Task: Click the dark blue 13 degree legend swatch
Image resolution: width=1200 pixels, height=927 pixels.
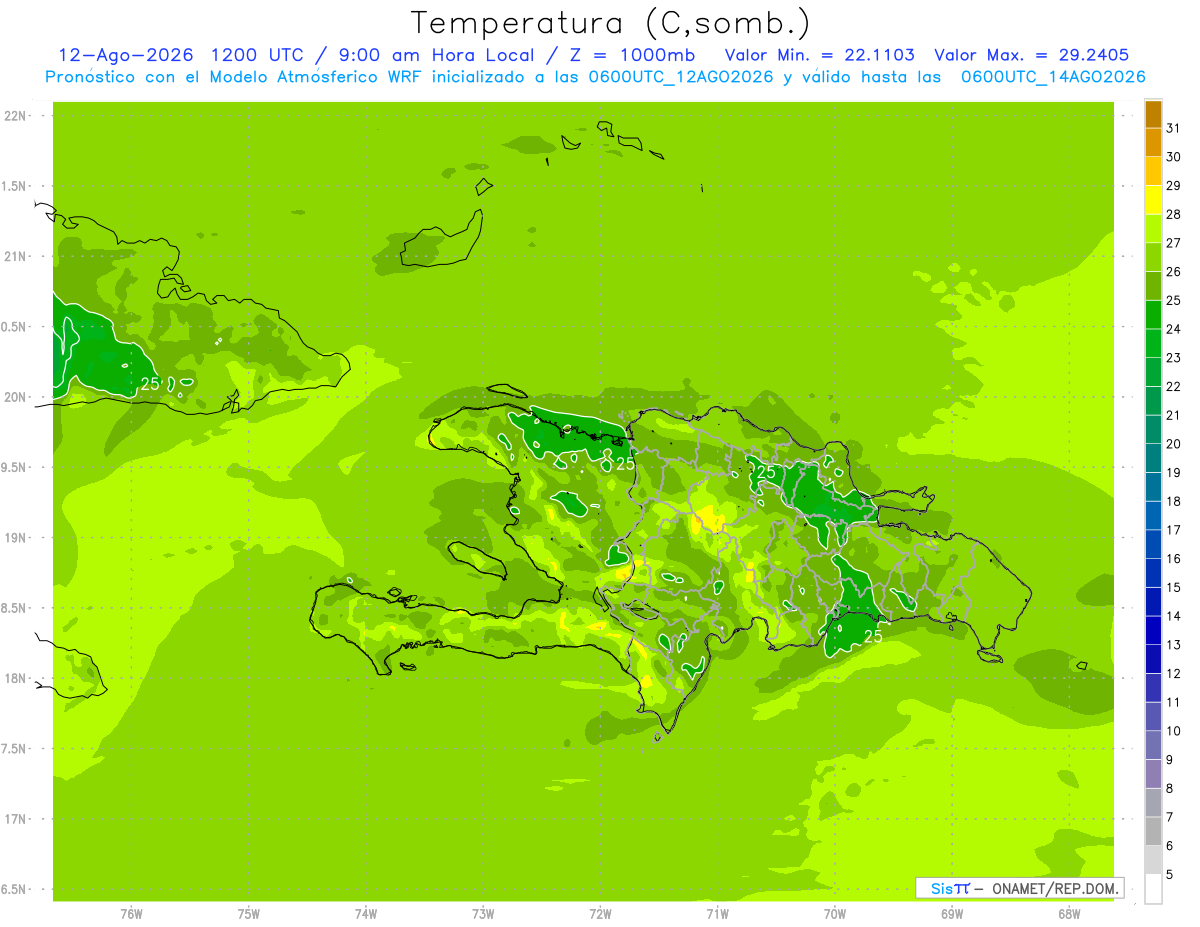Action: 1153,631
